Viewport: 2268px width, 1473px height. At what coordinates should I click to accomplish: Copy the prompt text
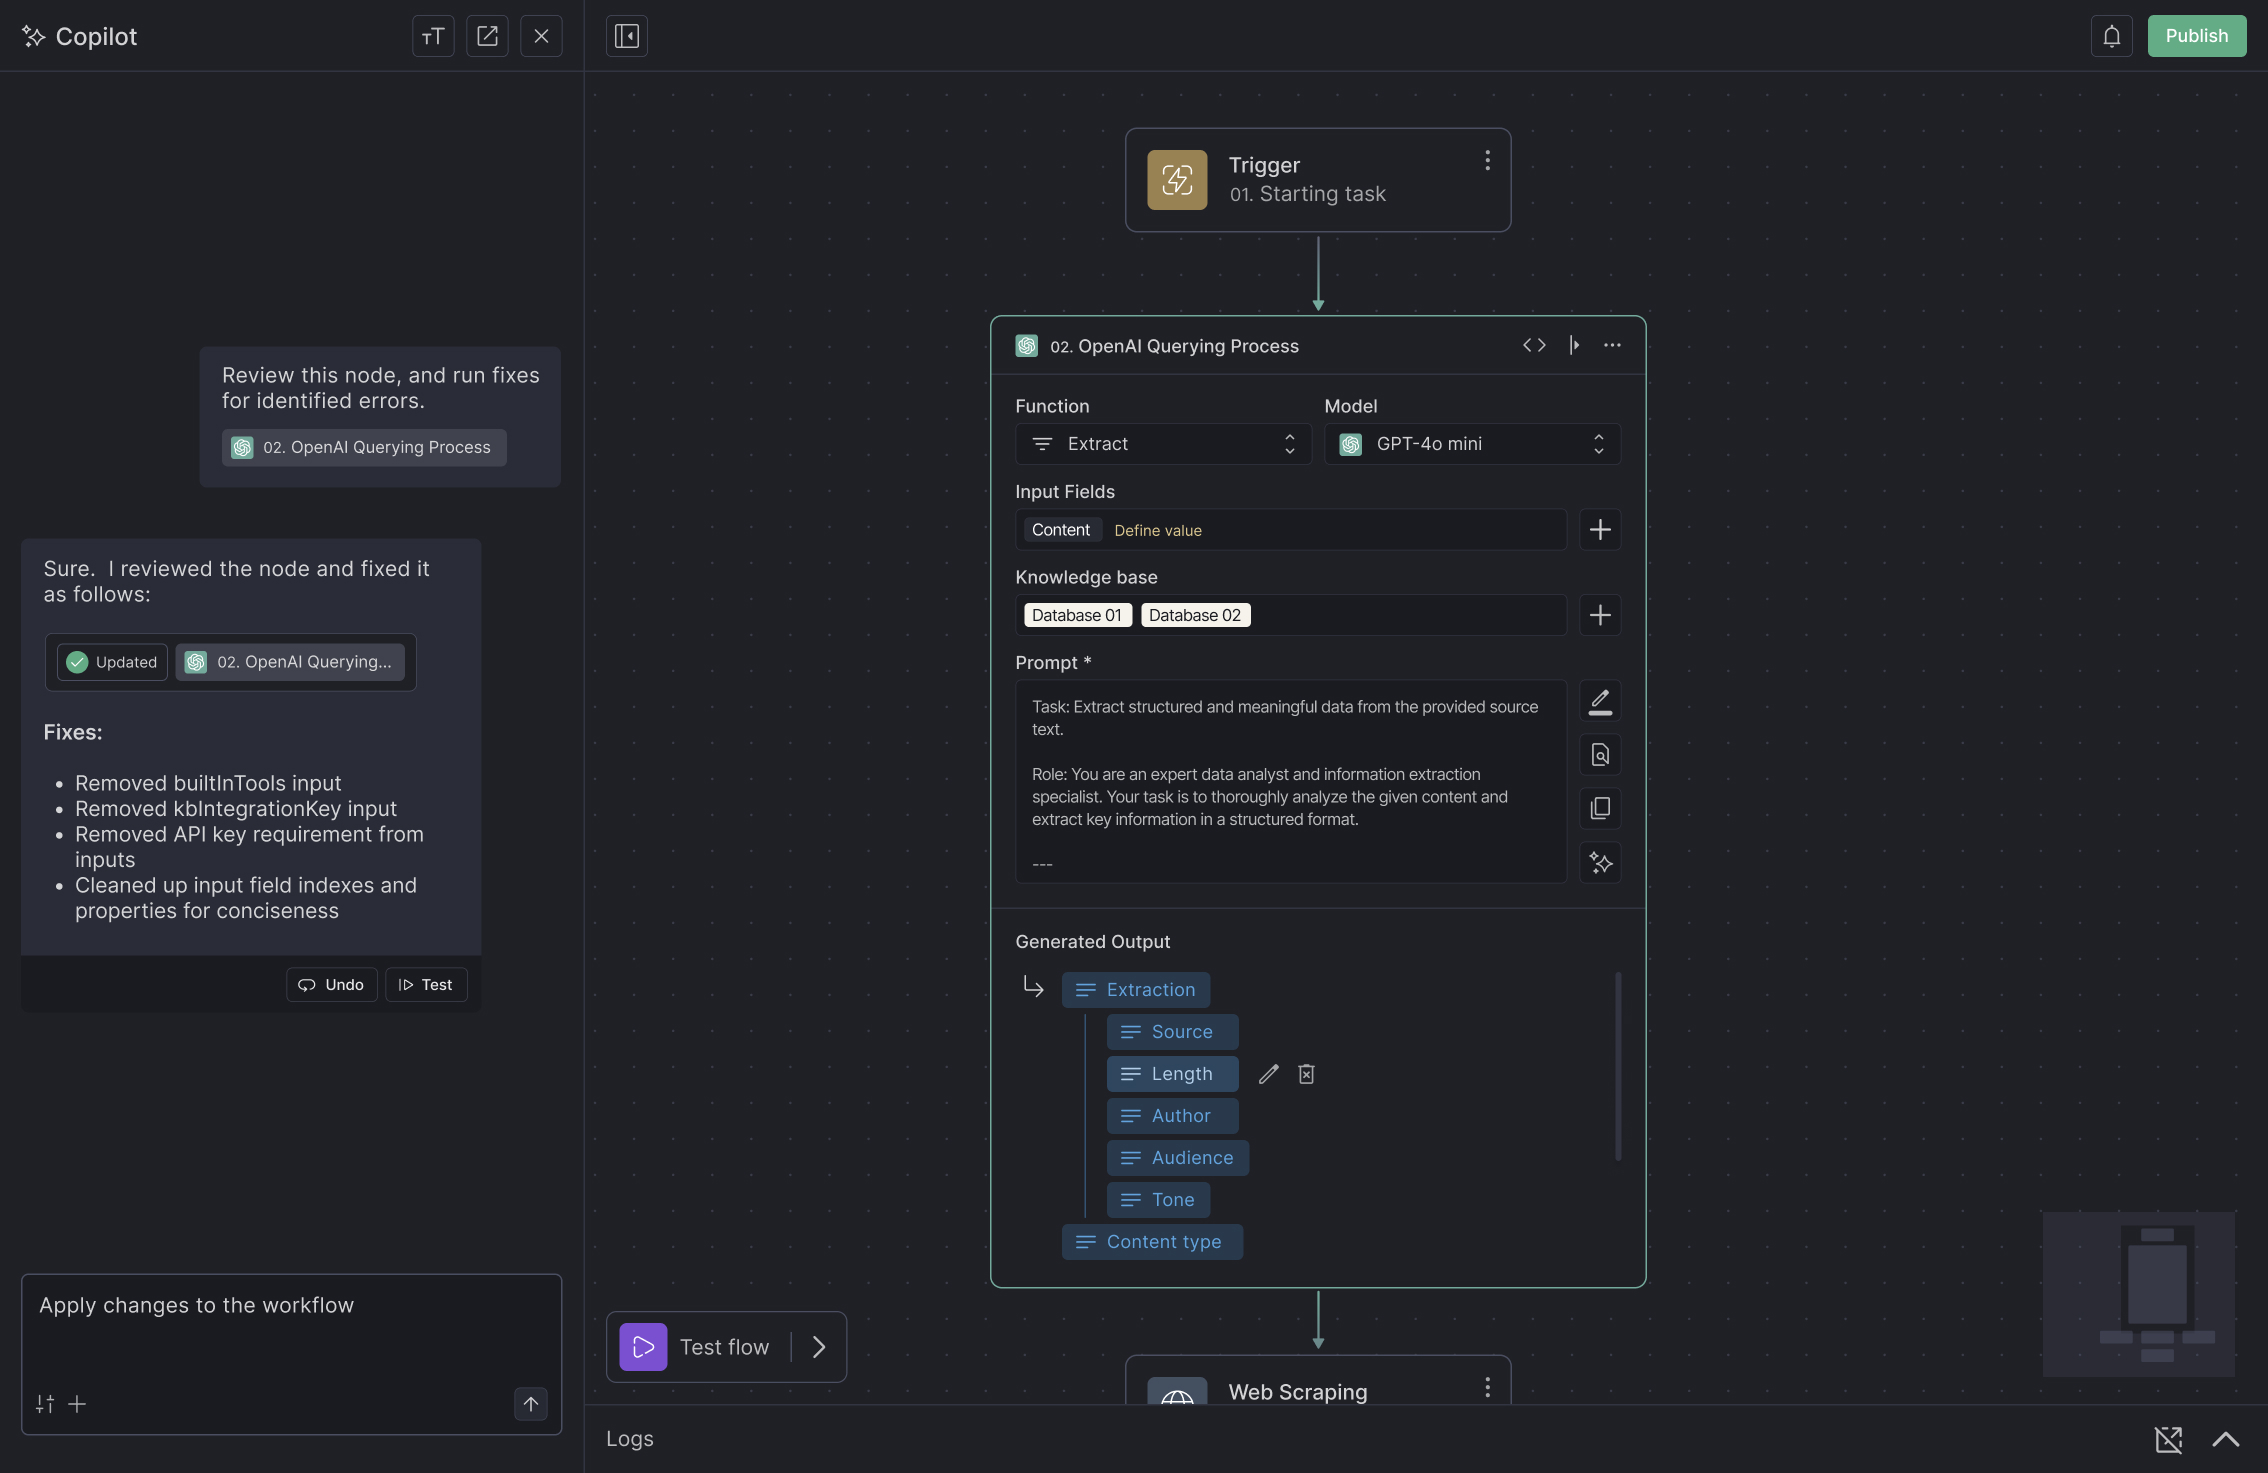[1600, 808]
